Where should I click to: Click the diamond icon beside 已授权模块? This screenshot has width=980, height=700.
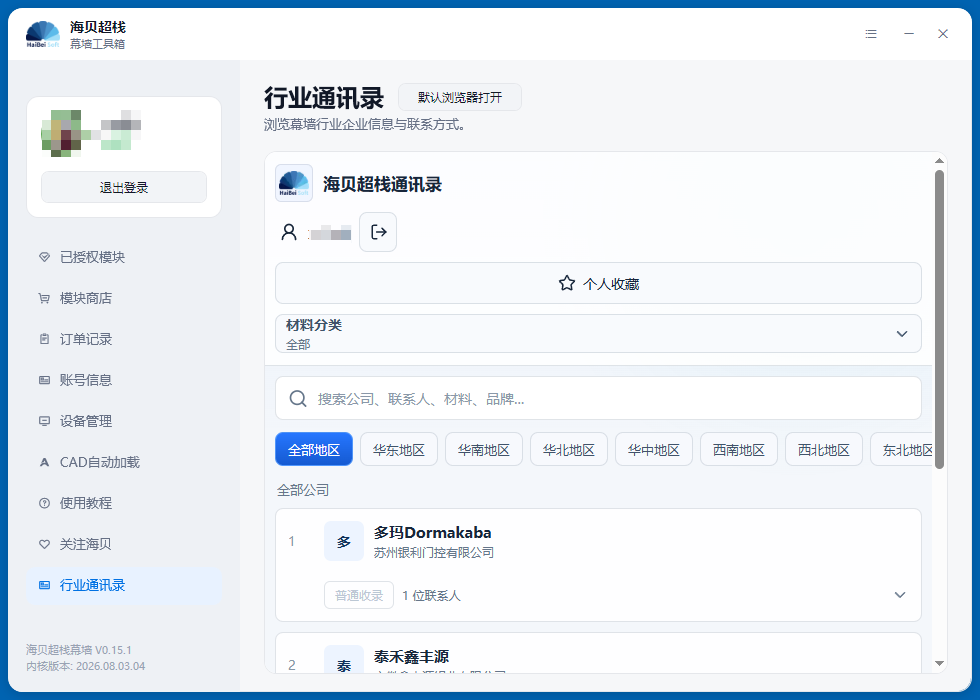(x=44, y=257)
